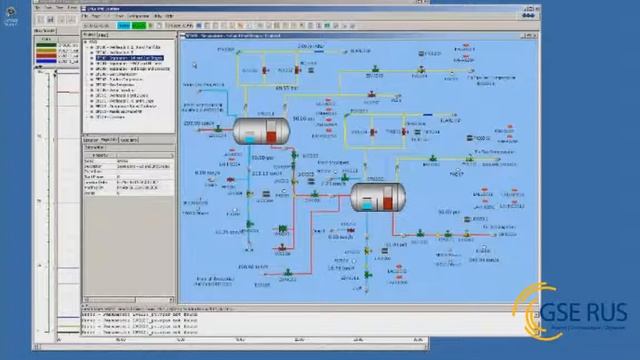Click green valve on the bottom red feed line
Screen dimensions: 640x360
coord(288,273)
